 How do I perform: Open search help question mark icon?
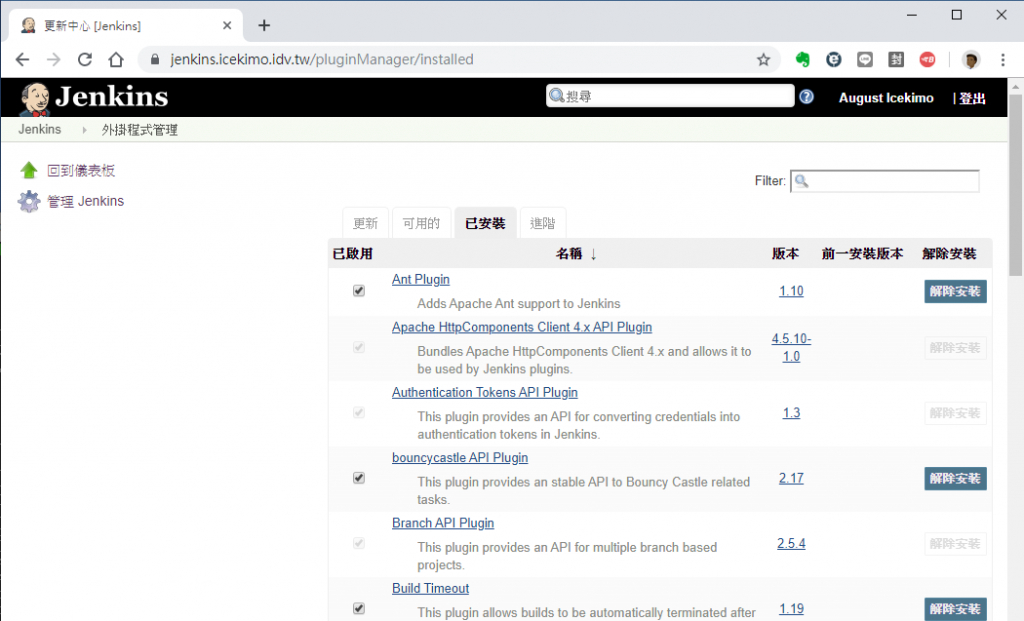pyautogui.click(x=807, y=97)
